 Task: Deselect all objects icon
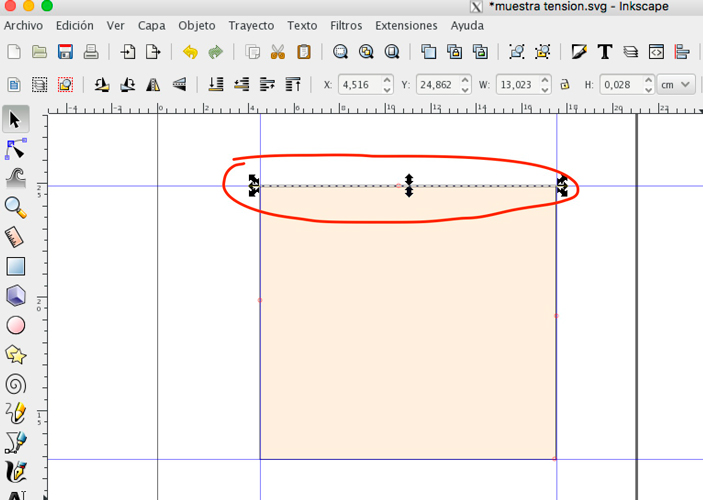(65, 84)
